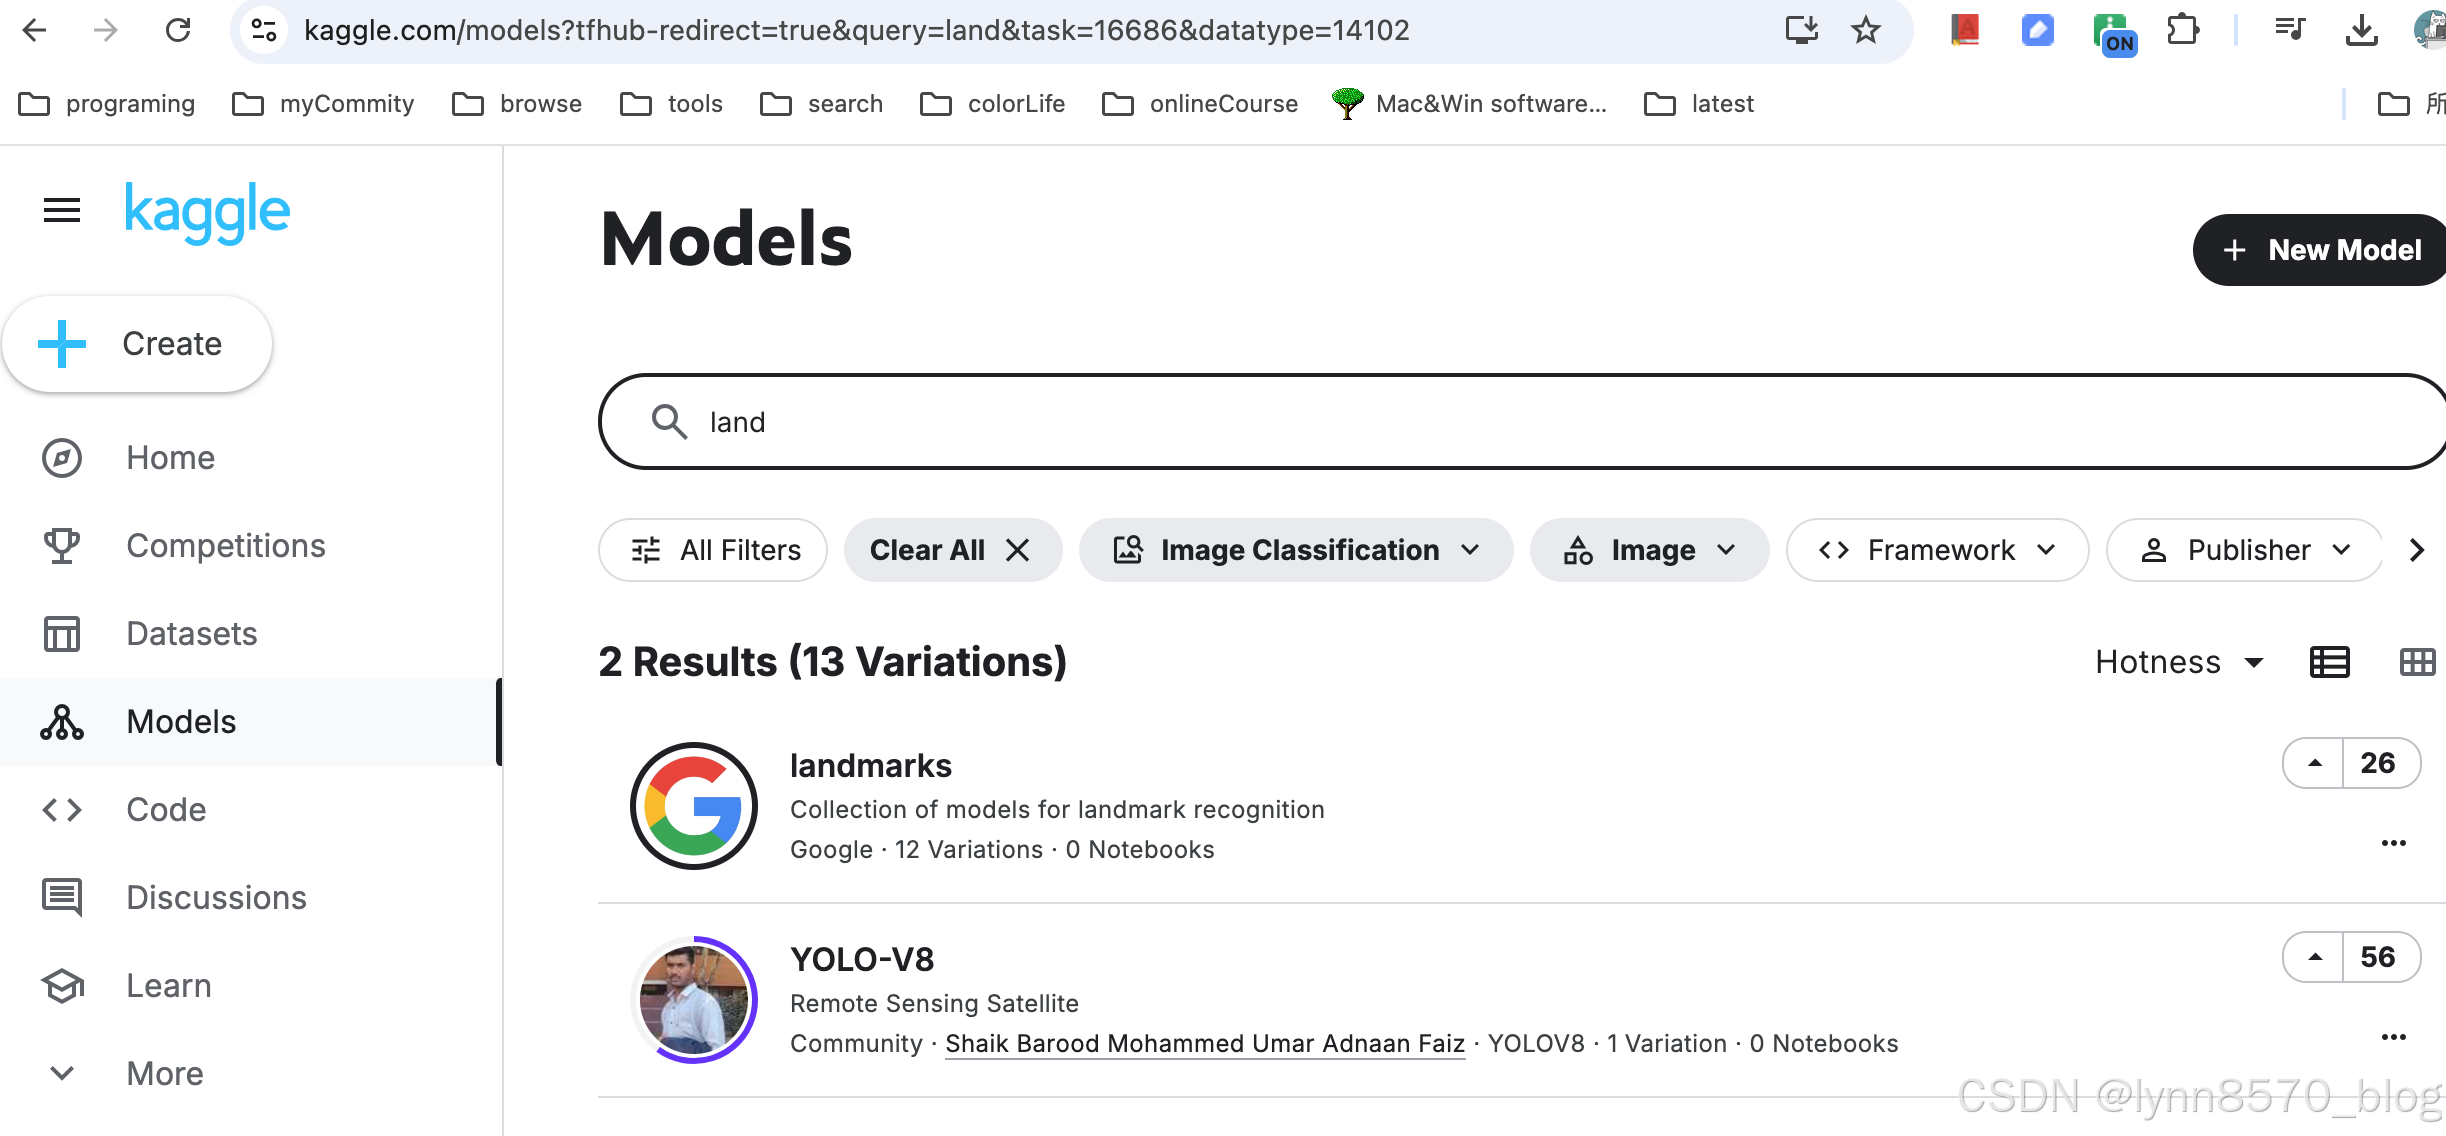The width and height of the screenshot is (2446, 1136).
Task: Click the kaggle logo
Action: click(207, 211)
